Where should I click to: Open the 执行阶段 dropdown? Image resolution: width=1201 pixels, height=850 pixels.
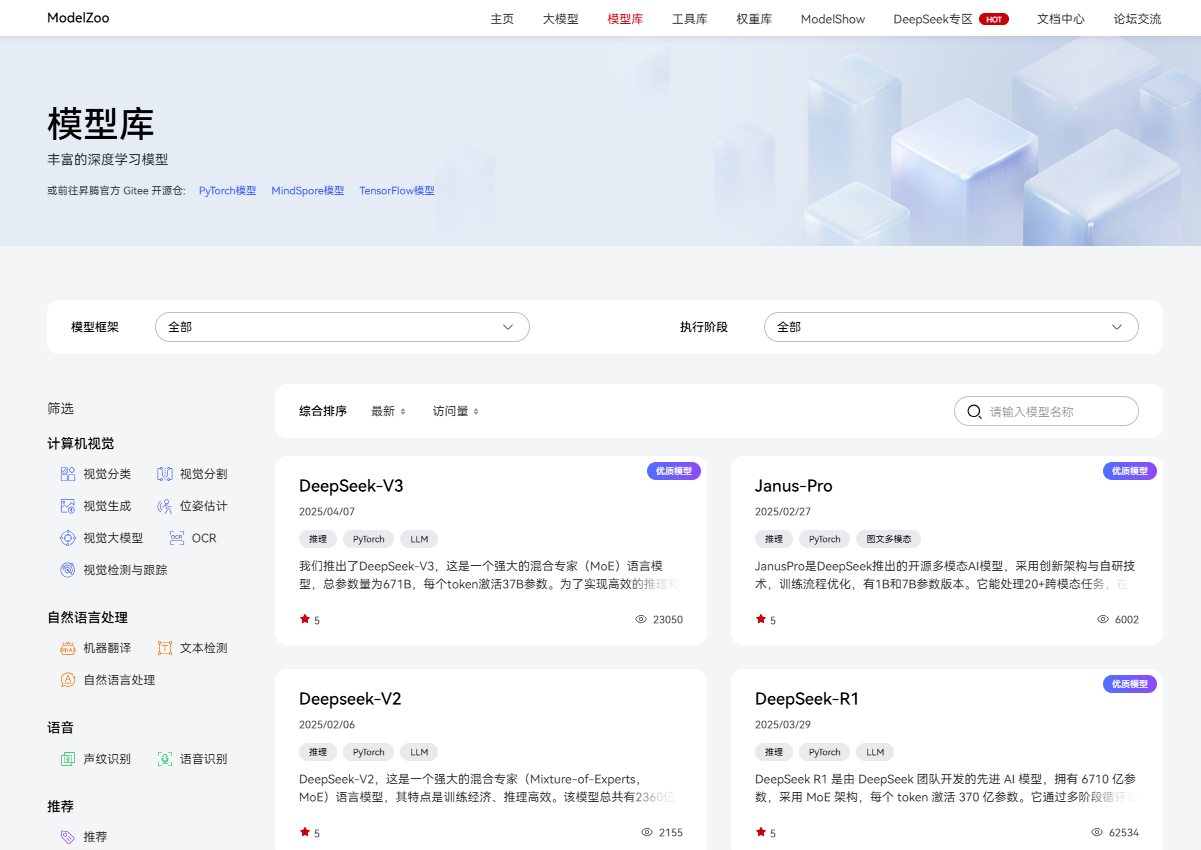(951, 327)
